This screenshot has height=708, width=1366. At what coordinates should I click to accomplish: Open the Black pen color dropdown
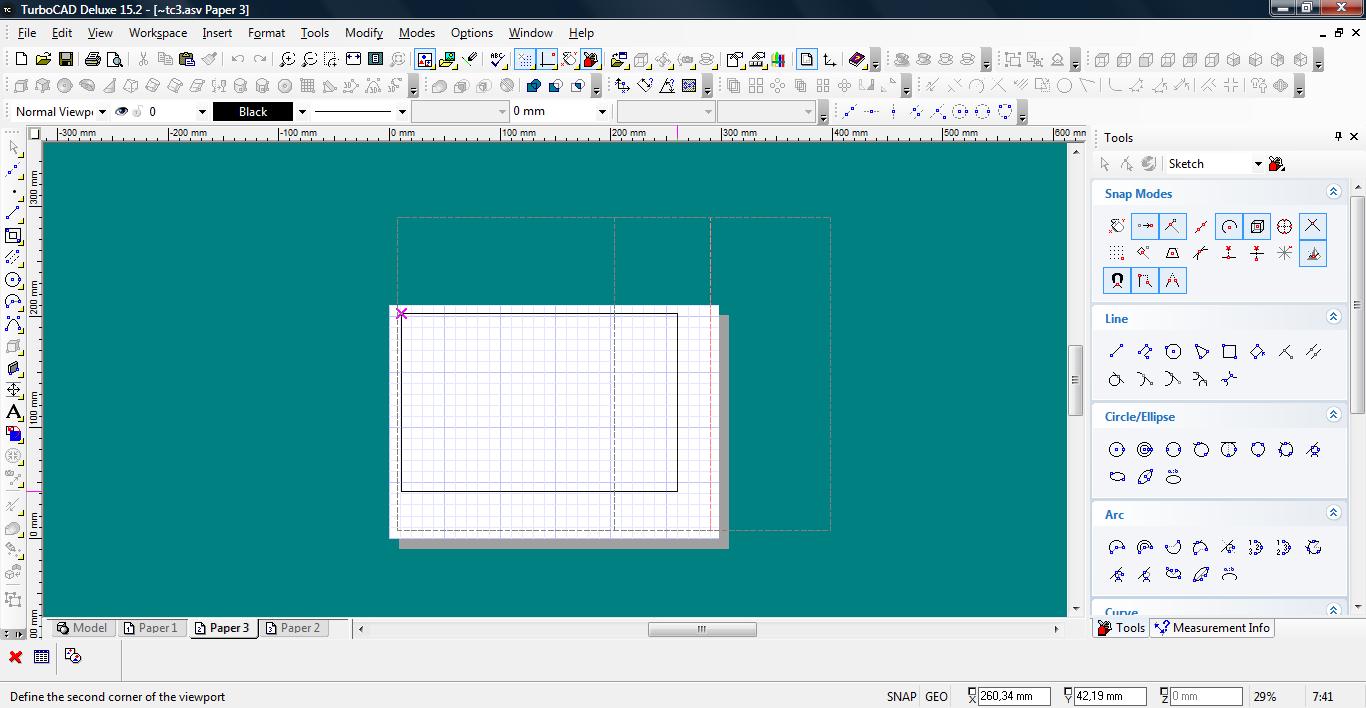[x=302, y=112]
